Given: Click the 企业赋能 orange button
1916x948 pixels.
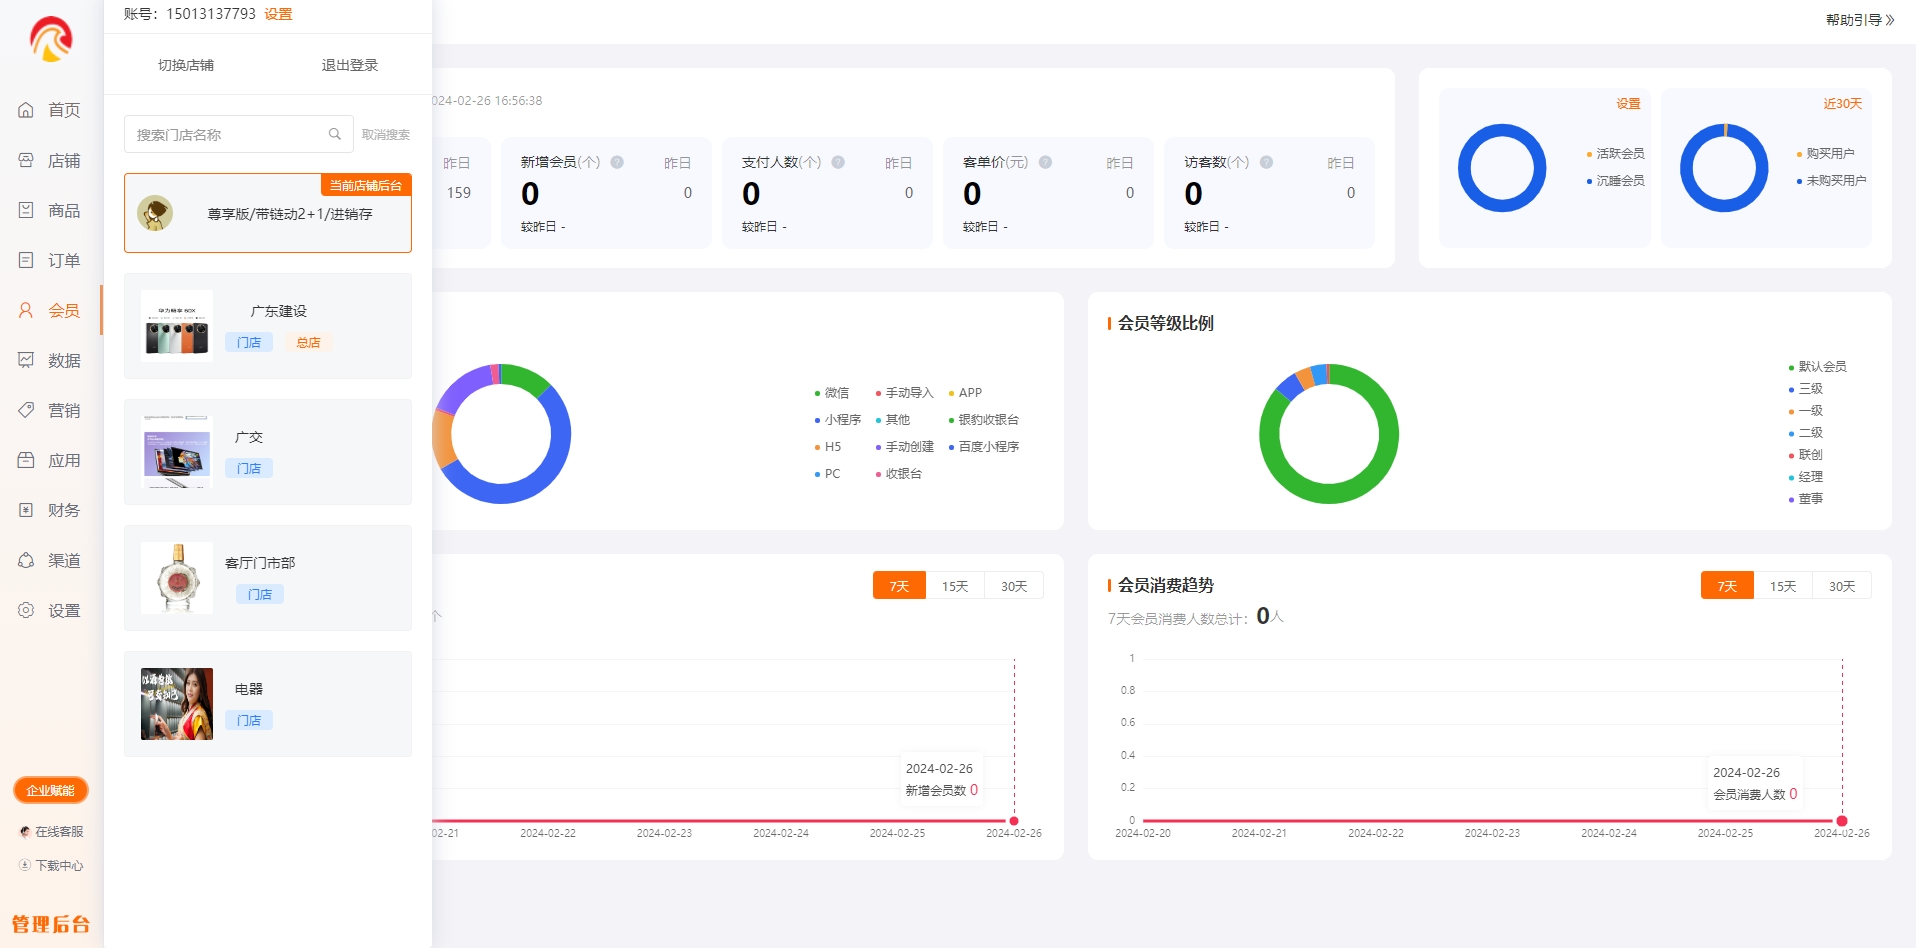Looking at the screenshot, I should tap(51, 790).
